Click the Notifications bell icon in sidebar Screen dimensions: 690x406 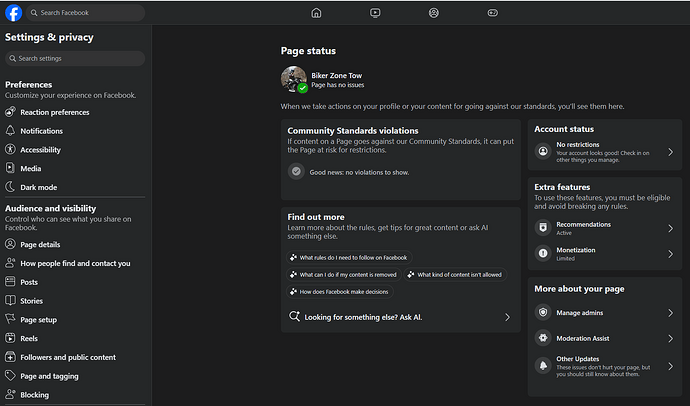point(10,131)
